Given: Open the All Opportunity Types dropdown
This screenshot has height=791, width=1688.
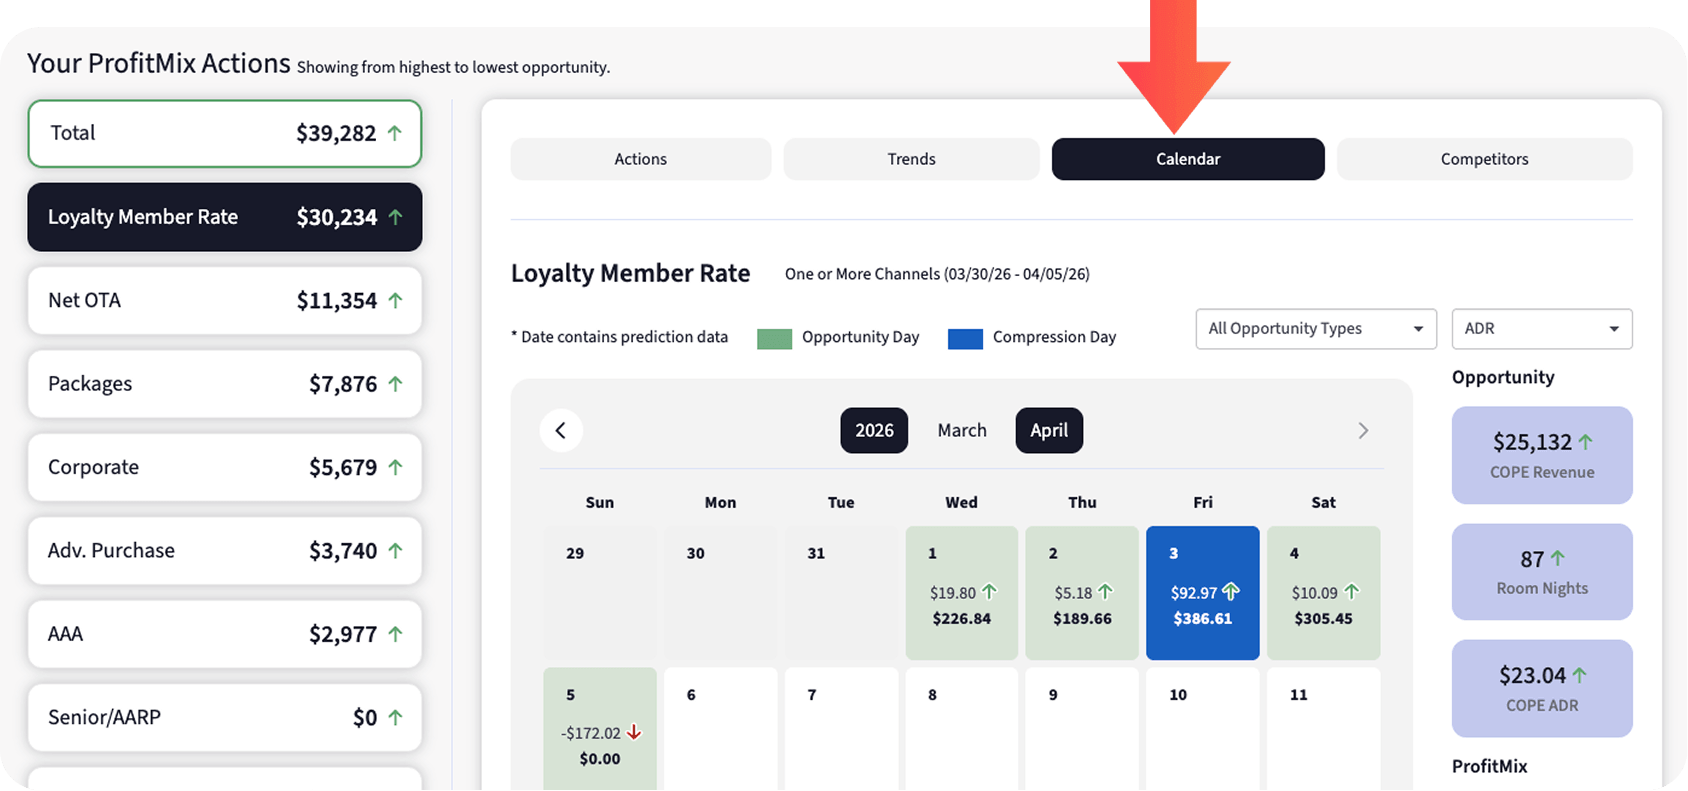Looking at the screenshot, I should pyautogui.click(x=1315, y=329).
